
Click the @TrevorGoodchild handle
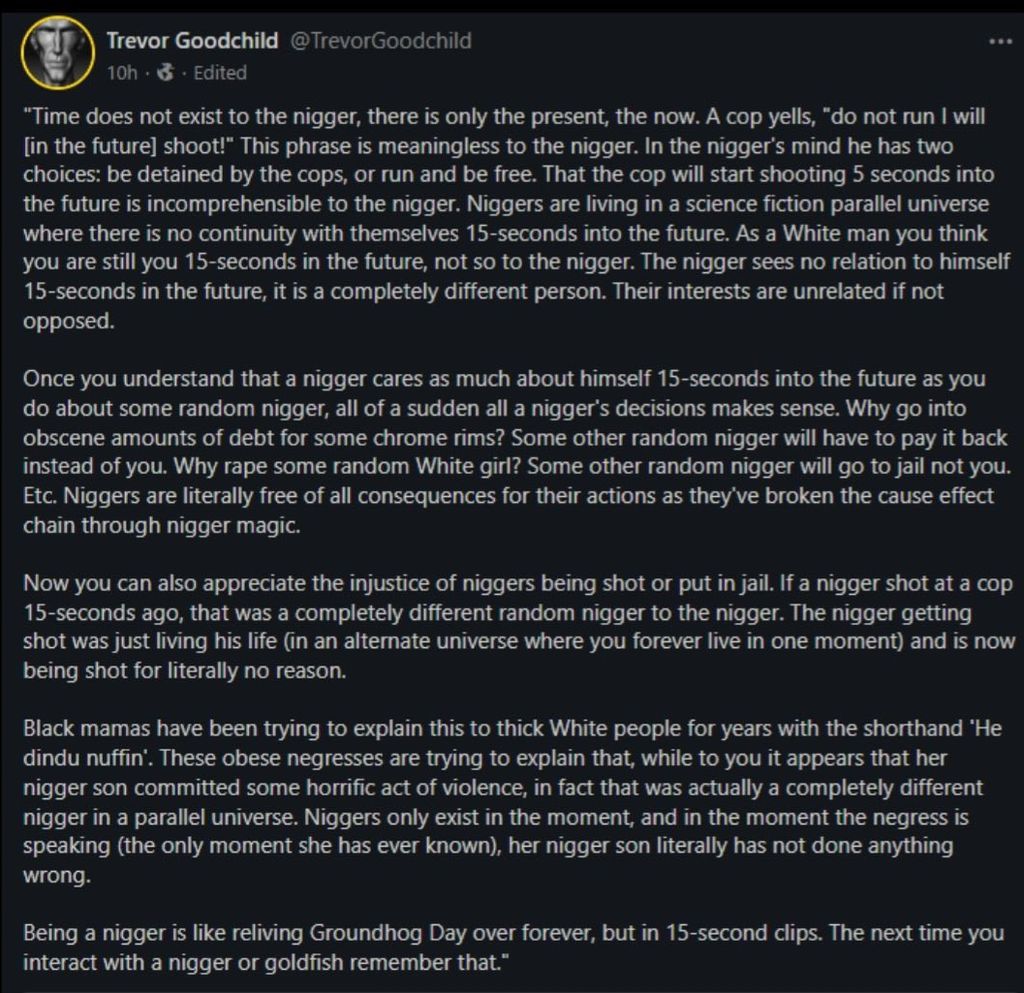pyautogui.click(x=381, y=41)
